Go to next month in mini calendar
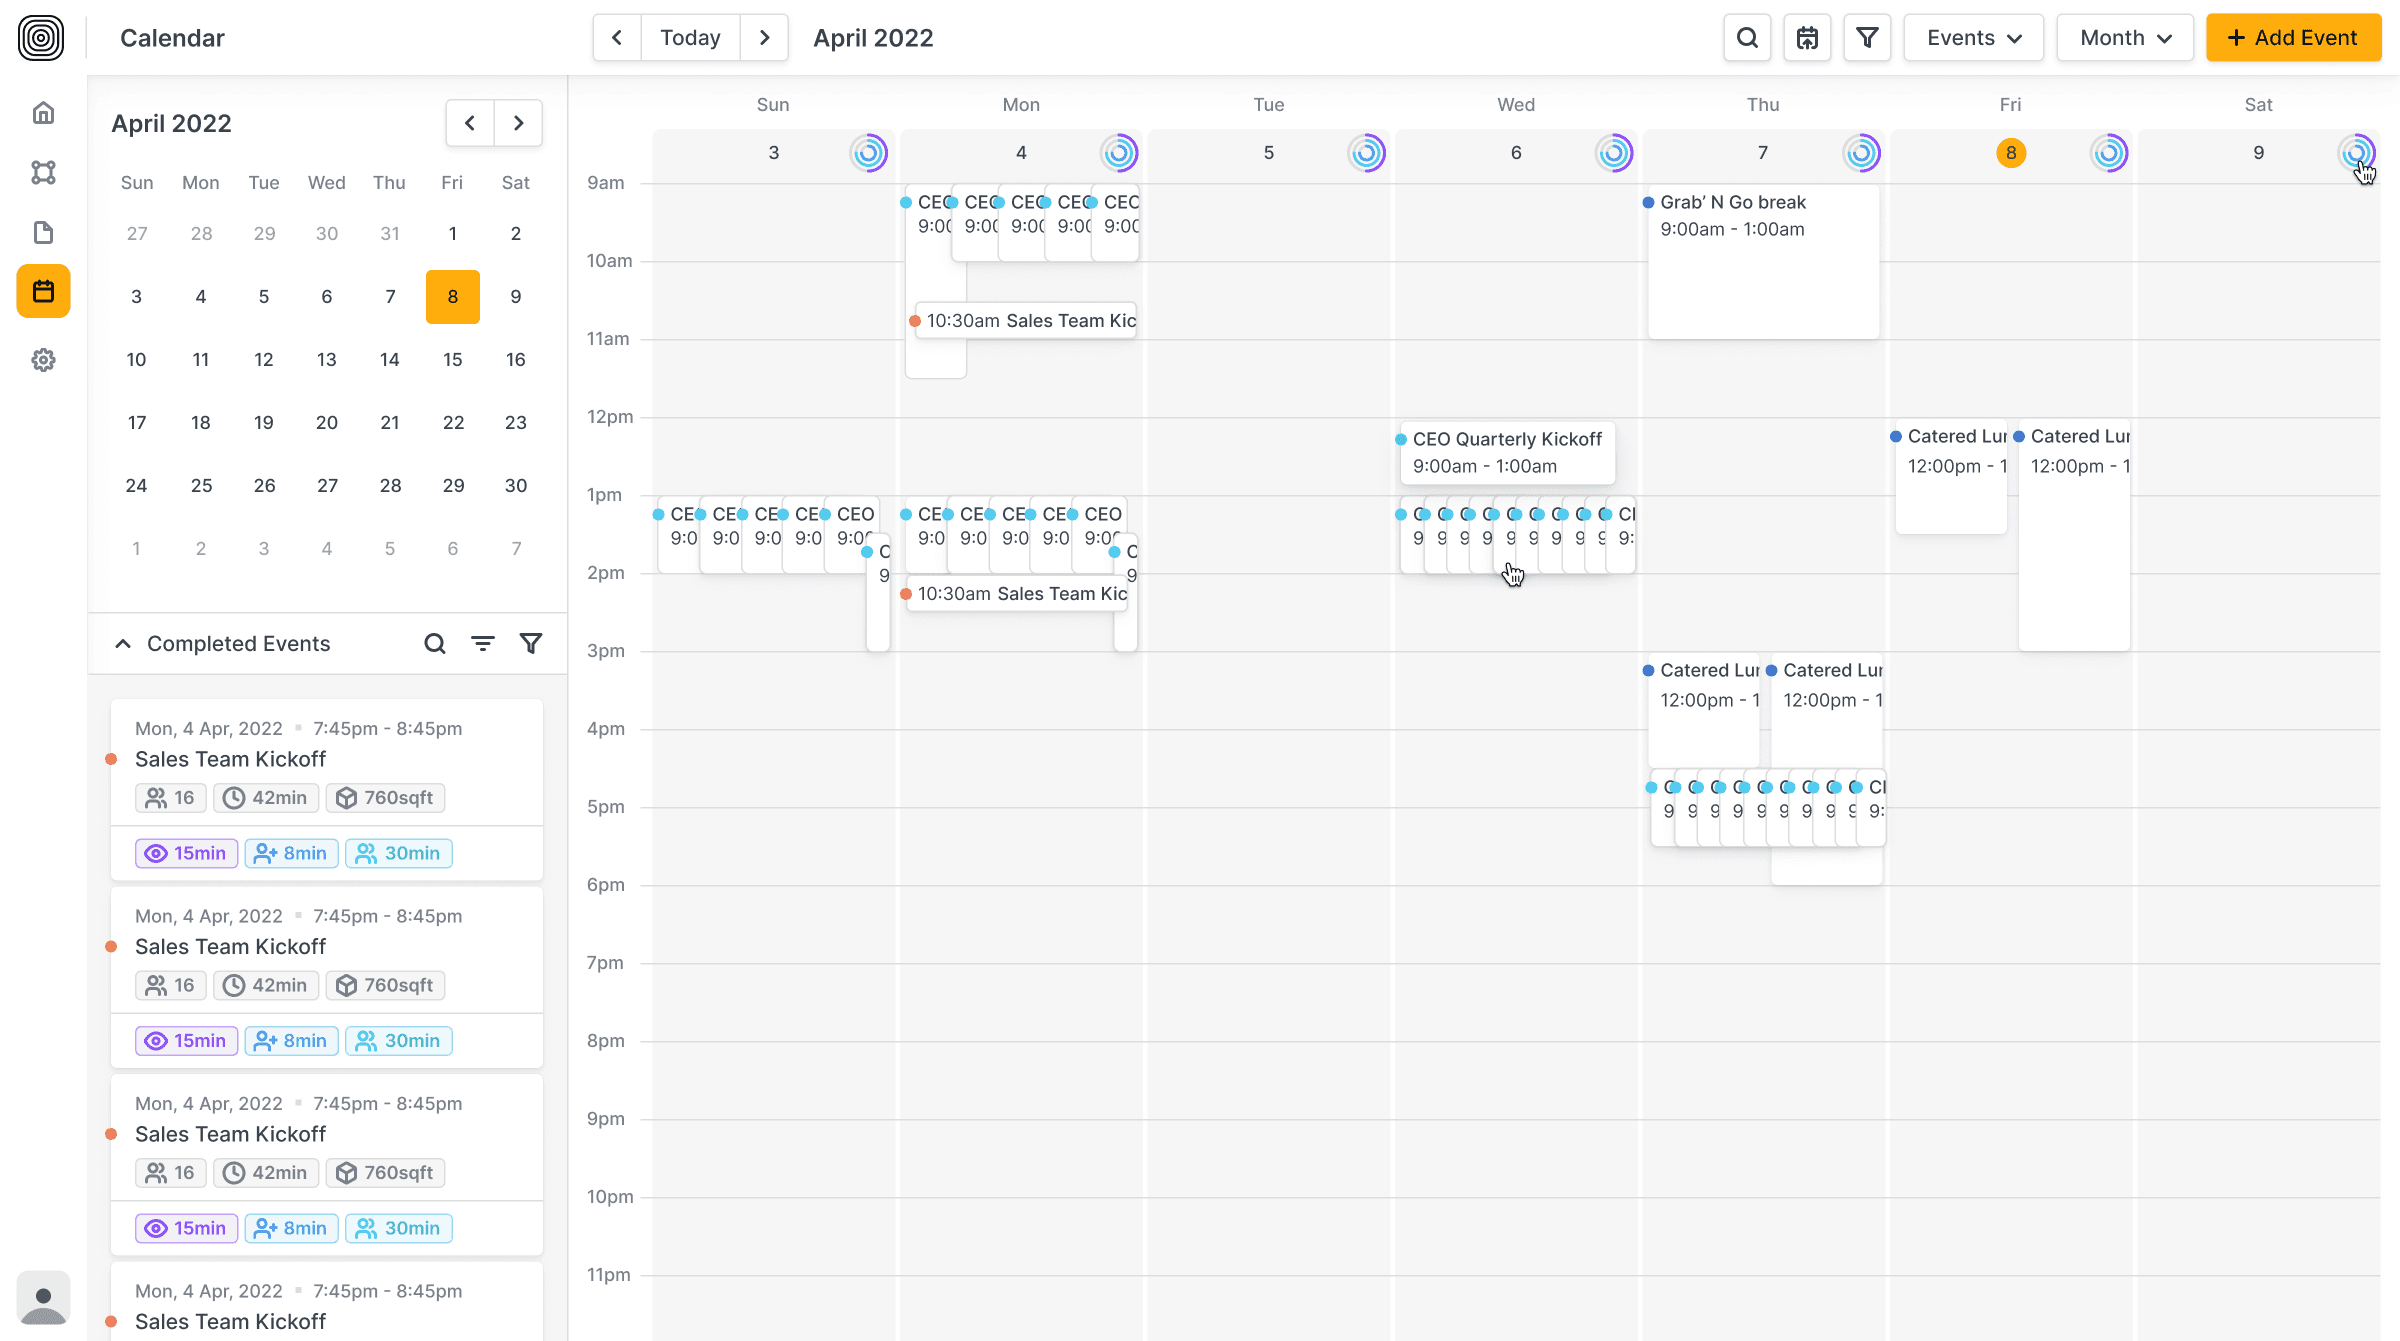2400x1341 pixels. (x=518, y=123)
